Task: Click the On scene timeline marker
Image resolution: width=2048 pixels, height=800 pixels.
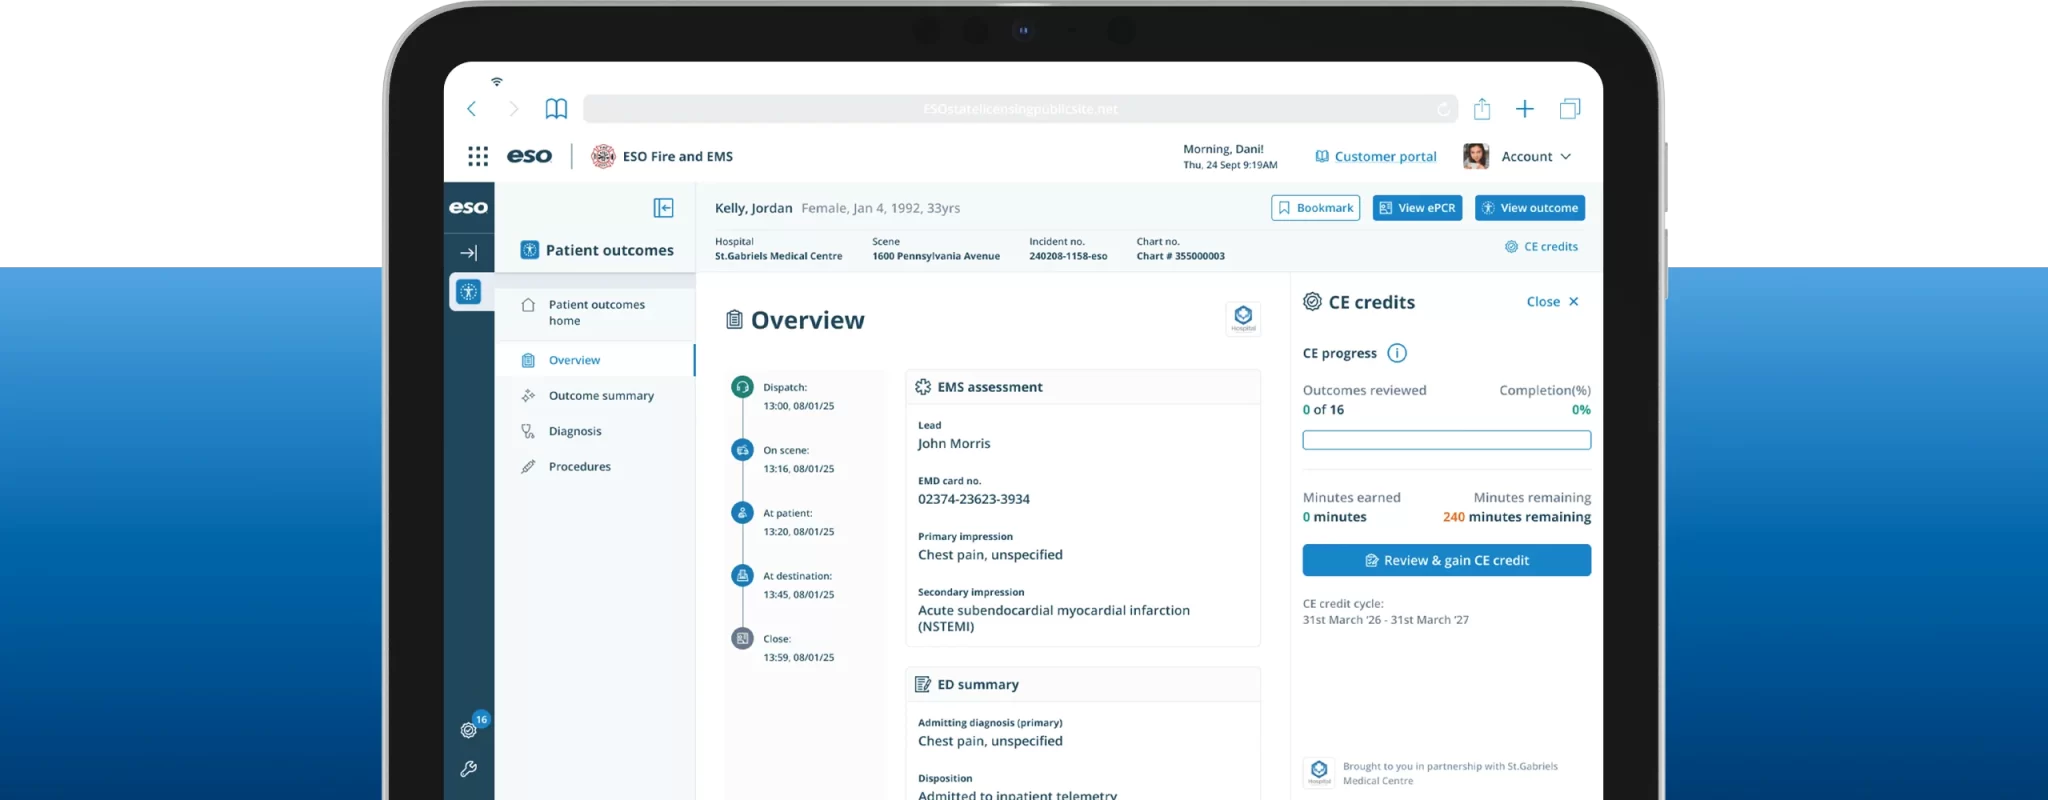Action: (x=742, y=450)
